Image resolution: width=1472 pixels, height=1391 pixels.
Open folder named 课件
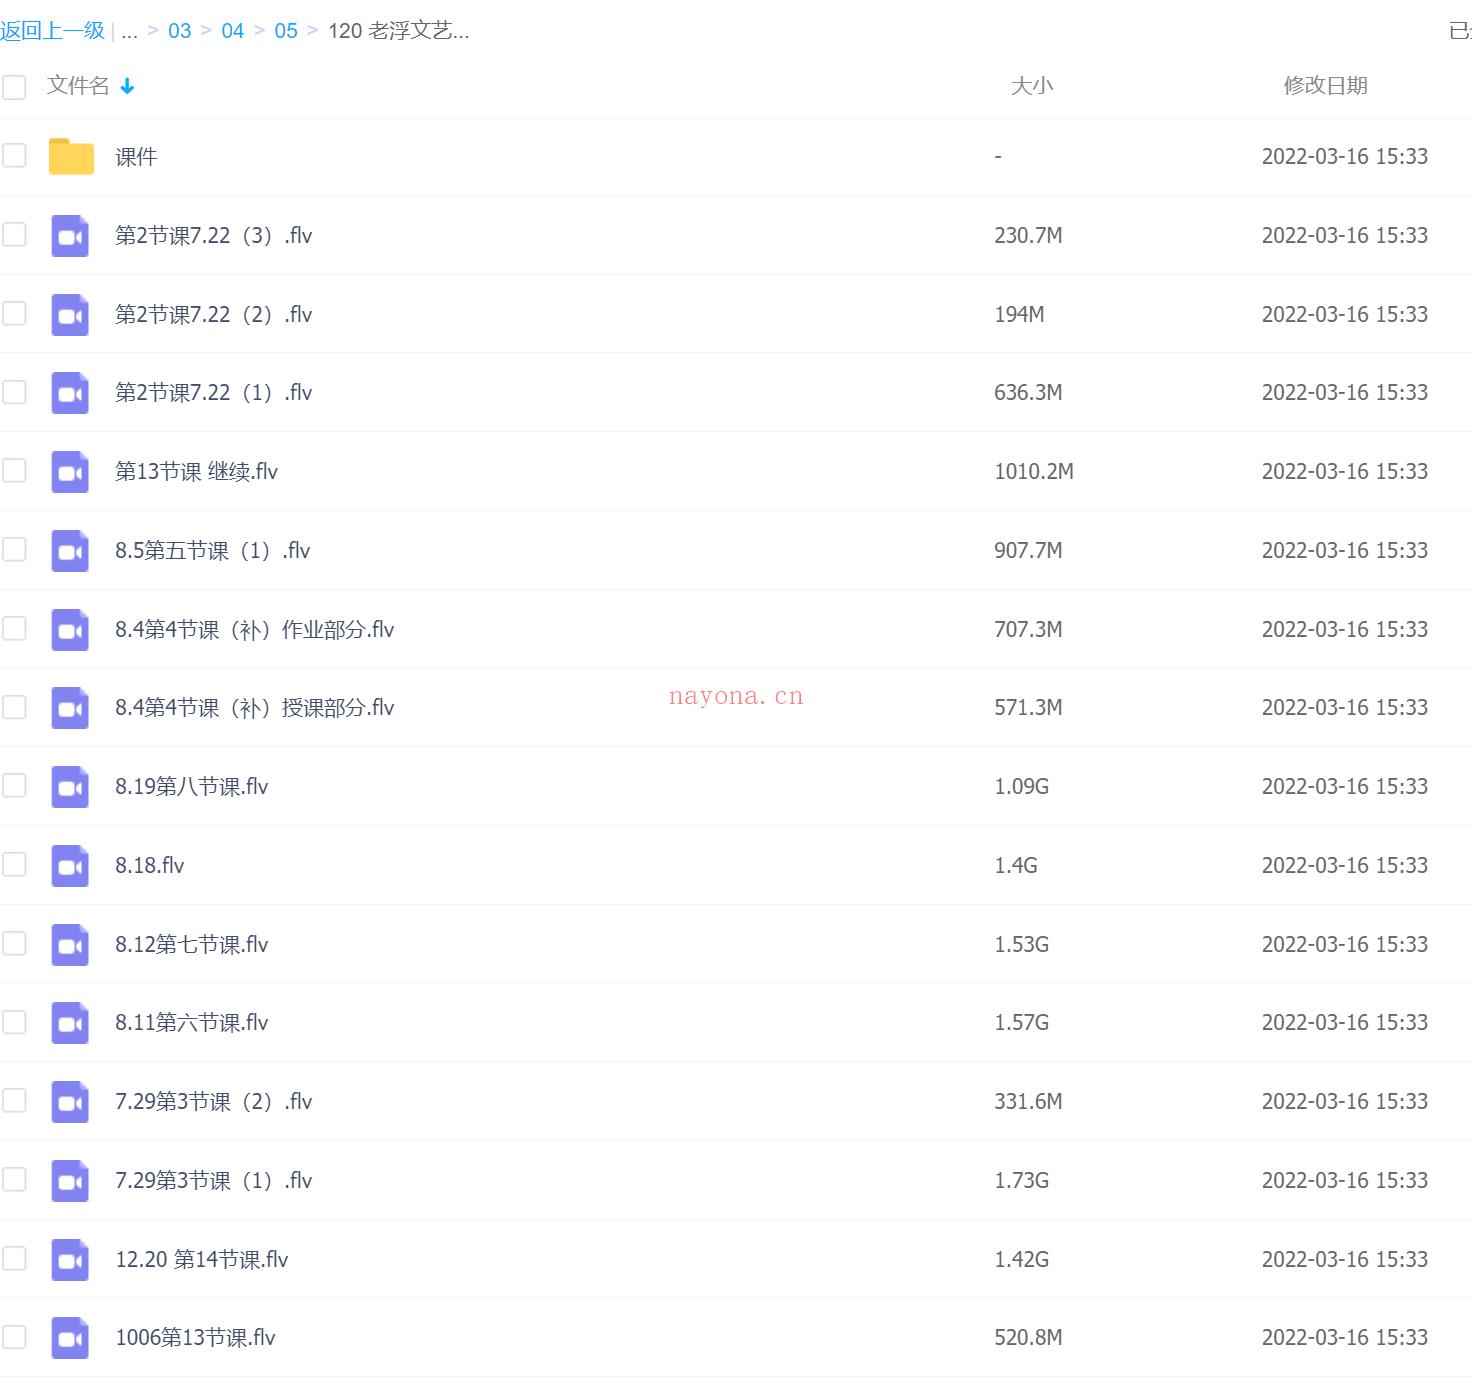pos(136,157)
